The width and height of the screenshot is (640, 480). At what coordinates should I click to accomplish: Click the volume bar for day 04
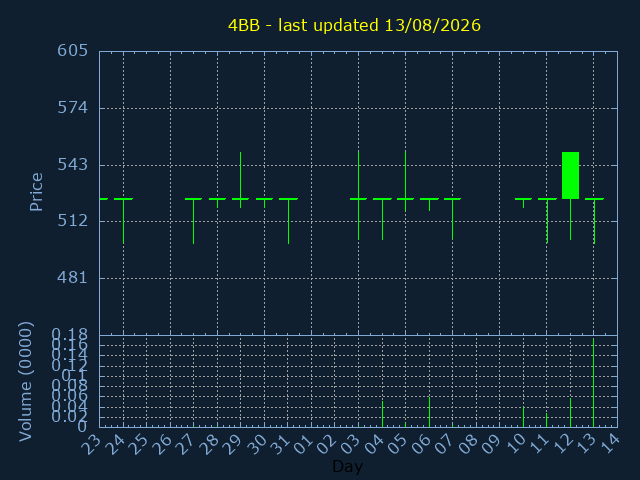pos(382,414)
